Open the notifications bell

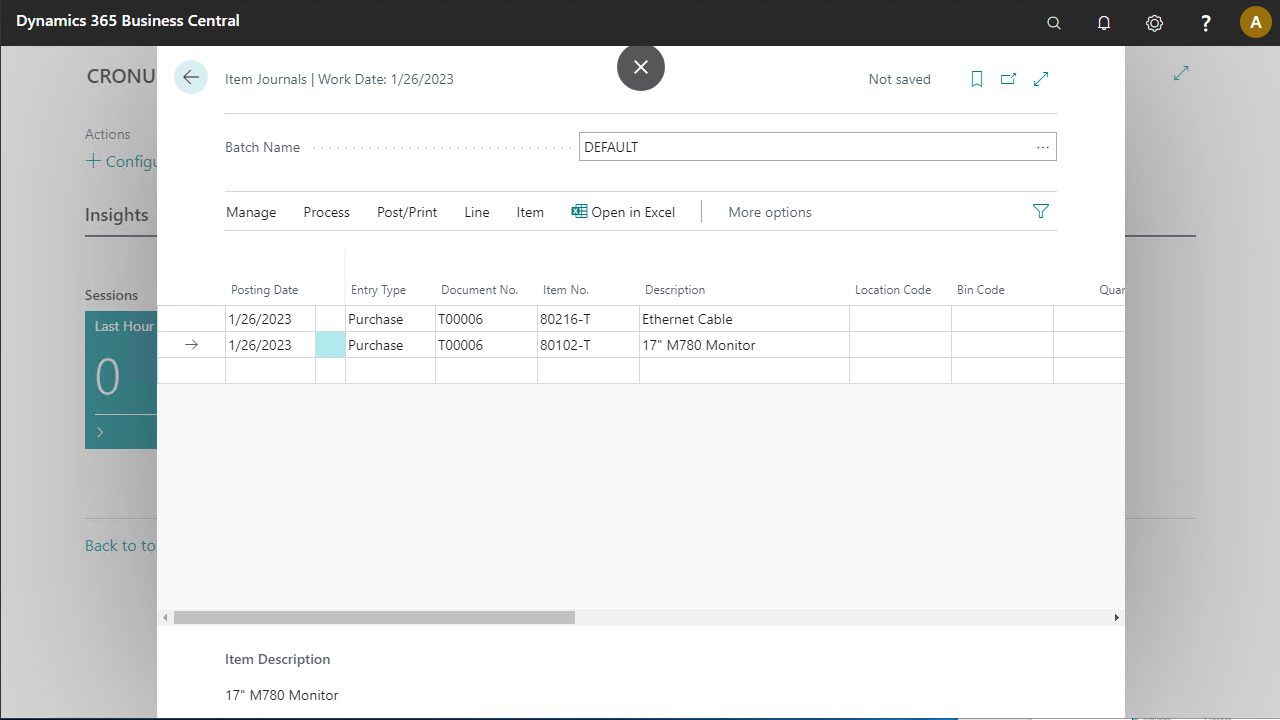1104,22
